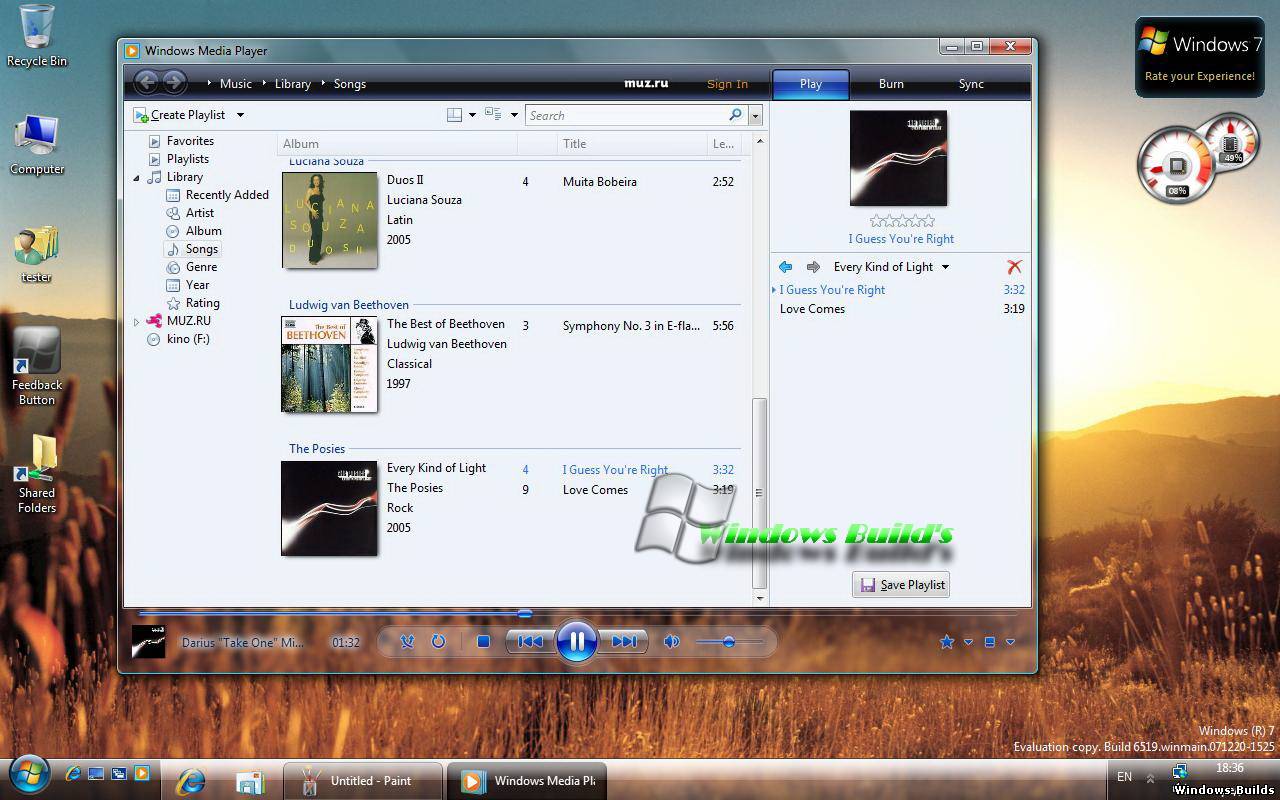Click the search magnifier icon
Viewport: 1280px width, 800px height.
tap(735, 115)
